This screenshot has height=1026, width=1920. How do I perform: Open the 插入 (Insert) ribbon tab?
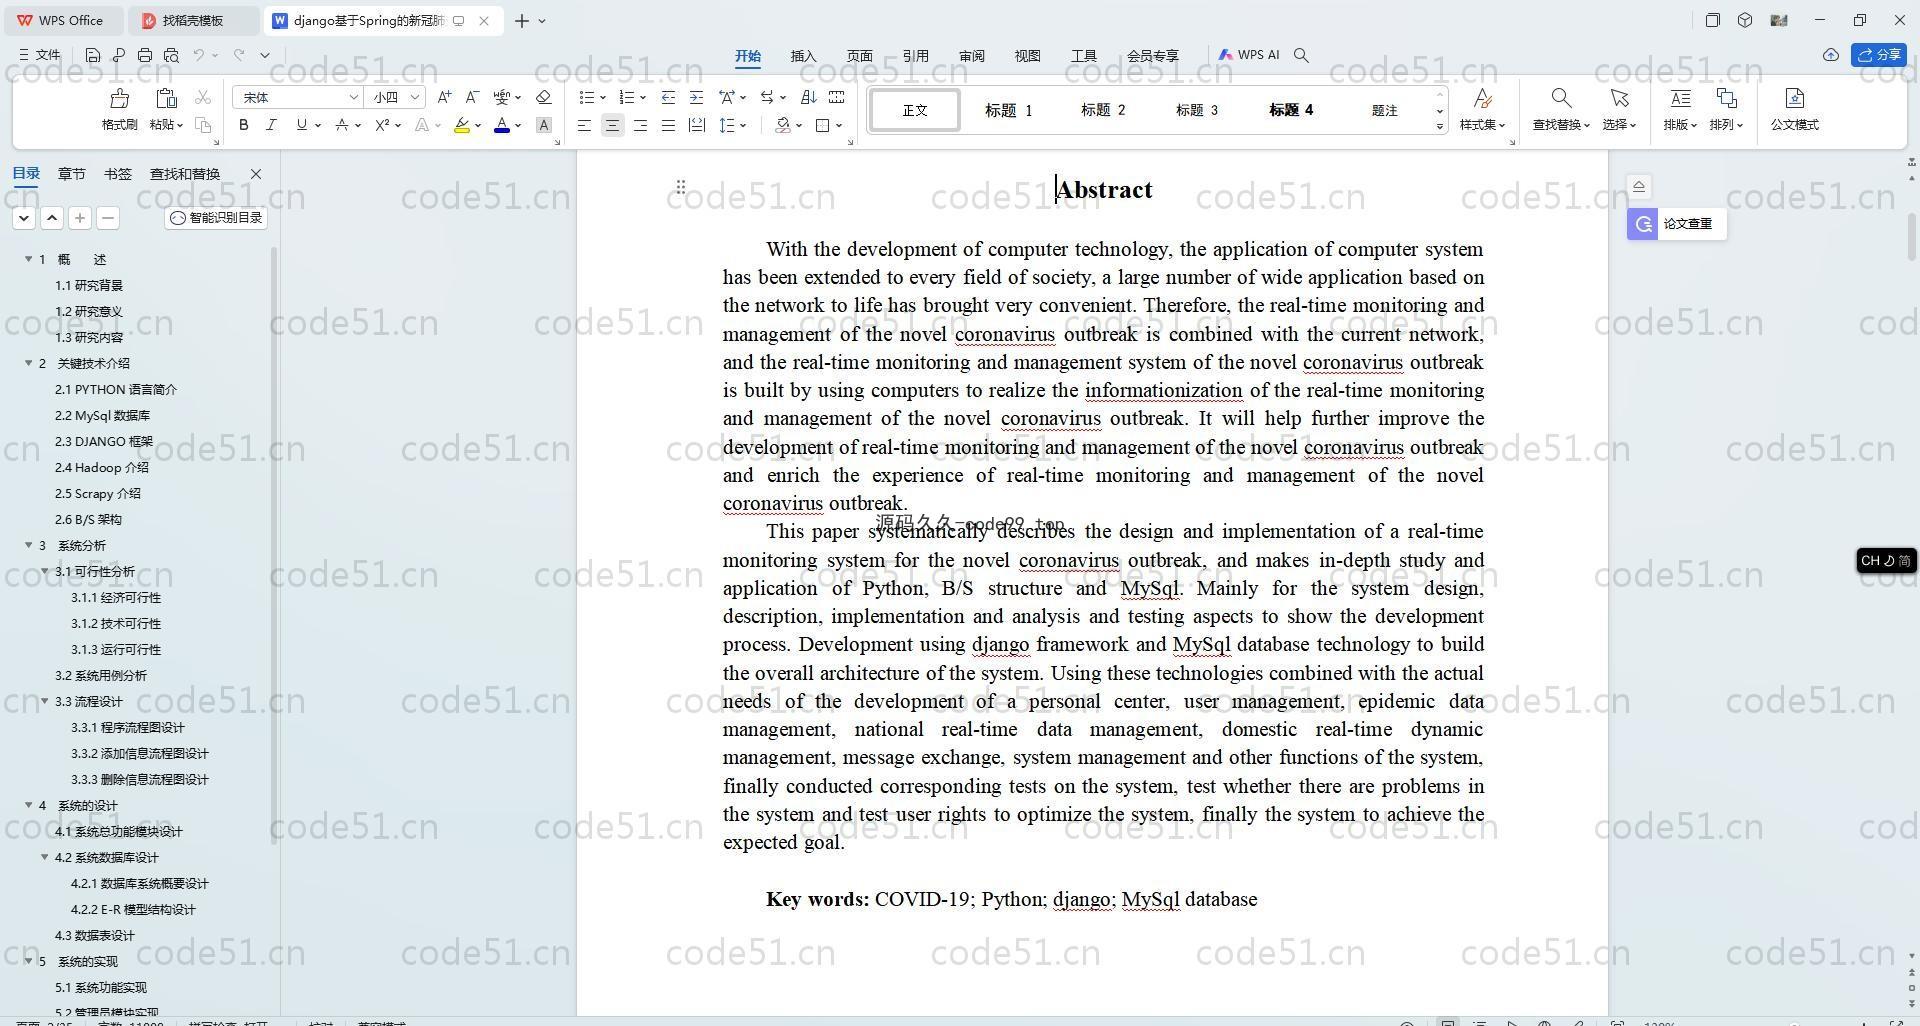[803, 56]
